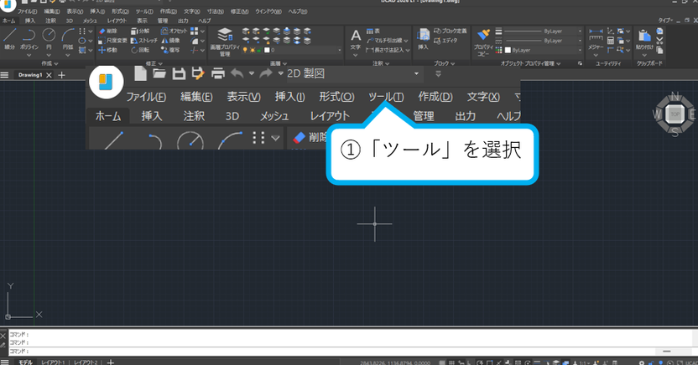Open the 寸法(N) menu
The image size is (698, 365).
coord(215,12)
